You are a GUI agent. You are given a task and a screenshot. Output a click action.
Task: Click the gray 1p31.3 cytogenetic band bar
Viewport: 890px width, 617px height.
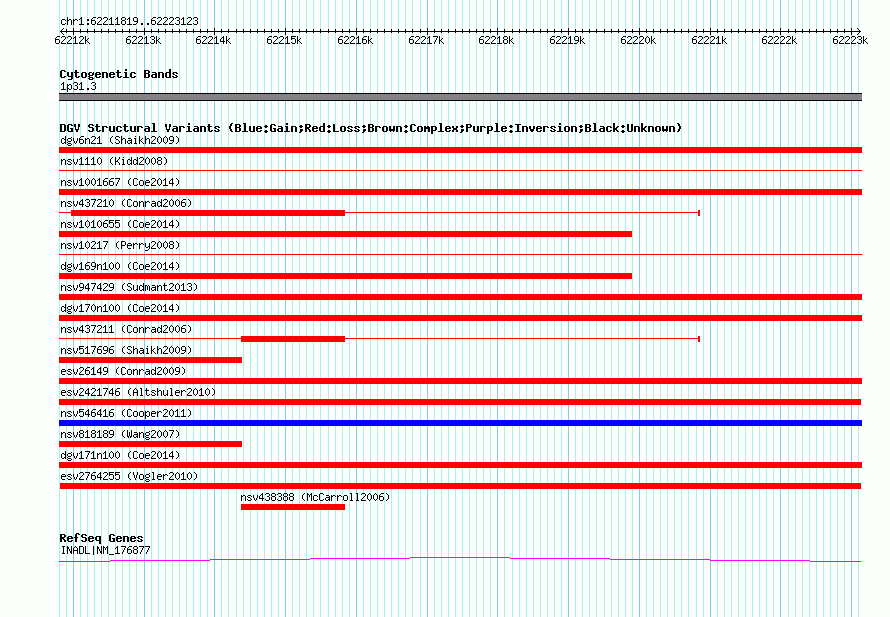click(460, 97)
